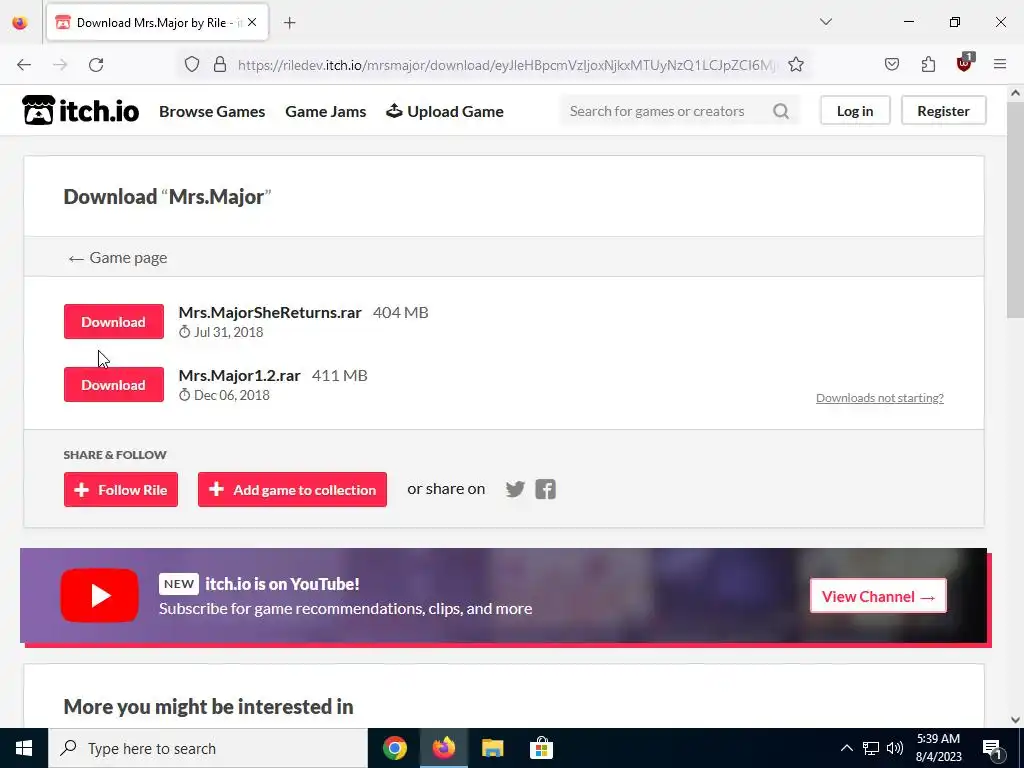Open the Firefox hamburger application menu
Viewport: 1024px width, 768px height.
[1000, 64]
